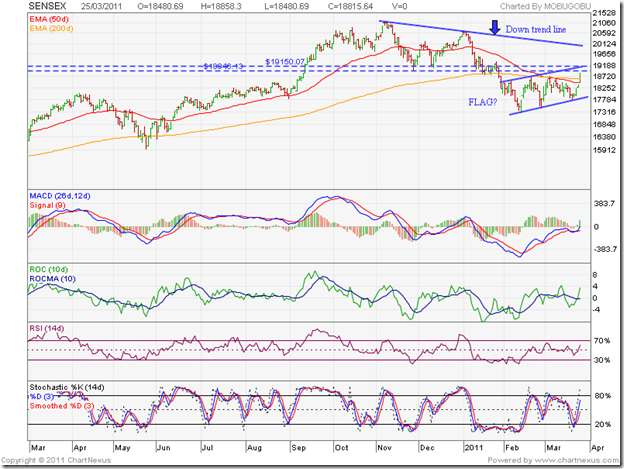Image resolution: width=624 pixels, height=469 pixels.
Task: Click the Signal (9) legend label
Action: [48, 205]
